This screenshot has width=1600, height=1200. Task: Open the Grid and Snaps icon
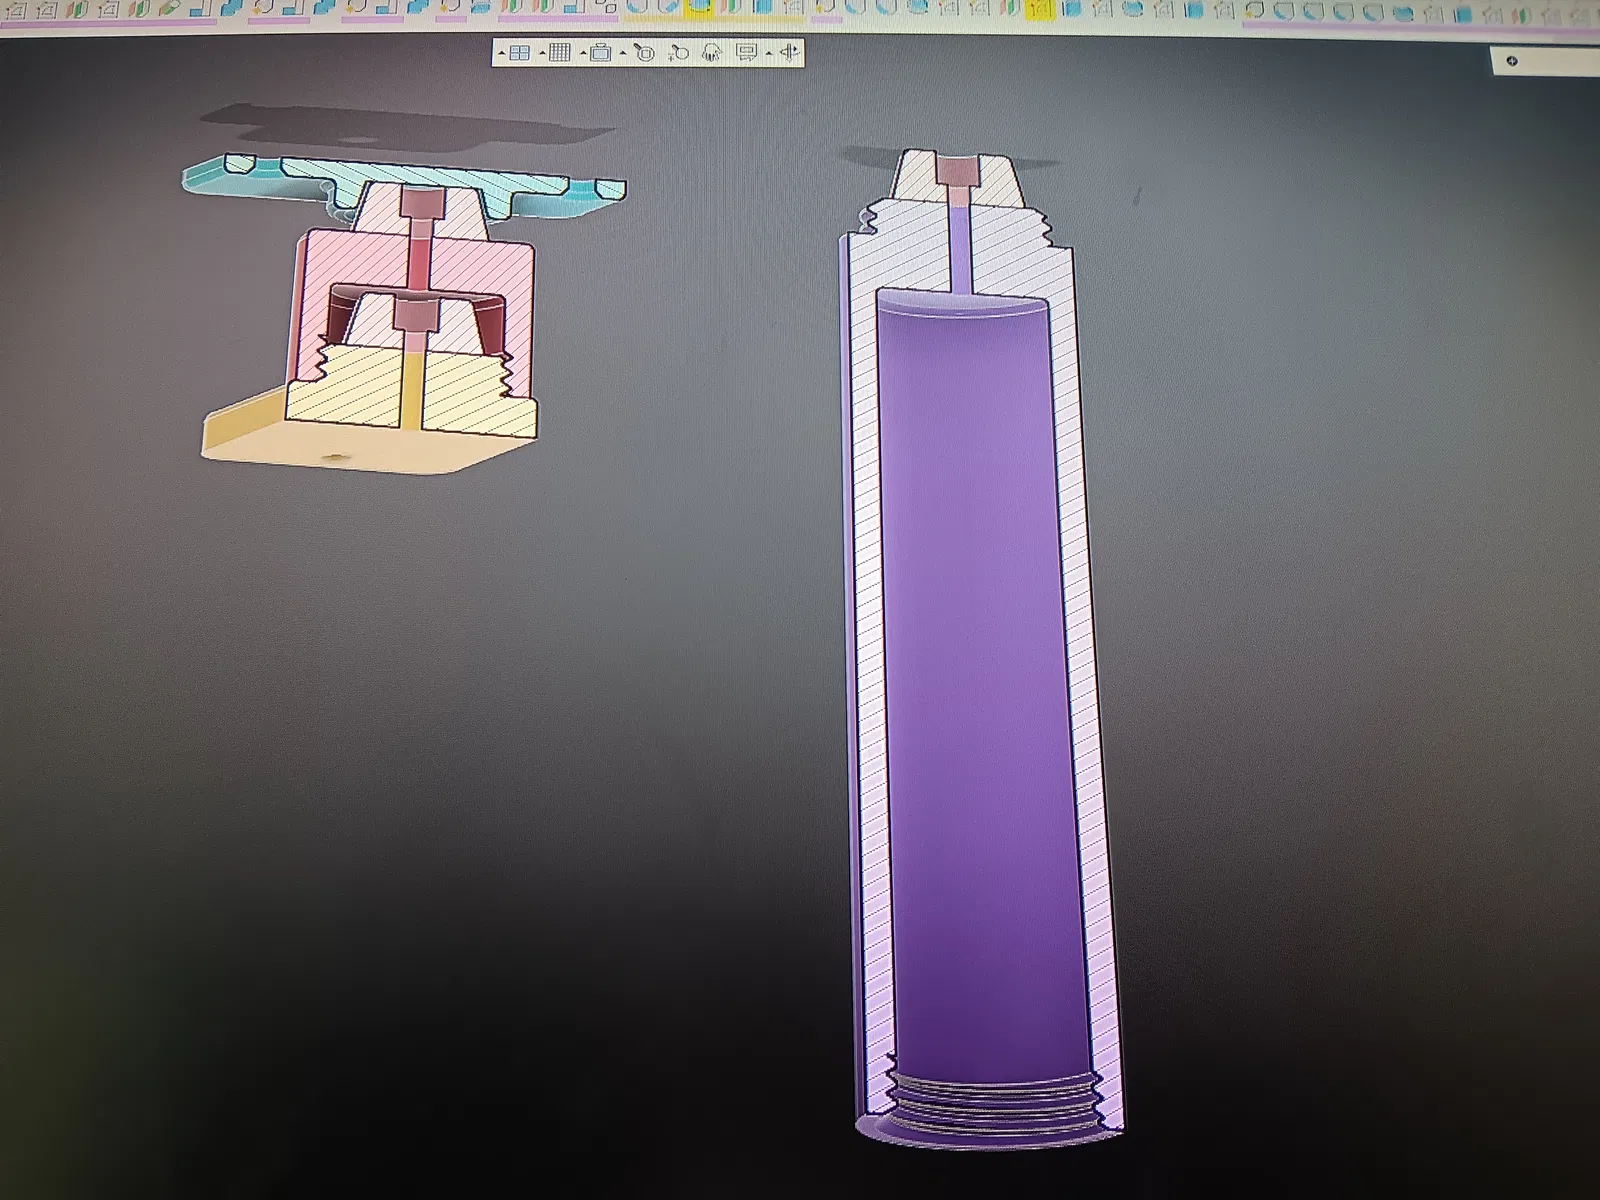pyautogui.click(x=560, y=53)
